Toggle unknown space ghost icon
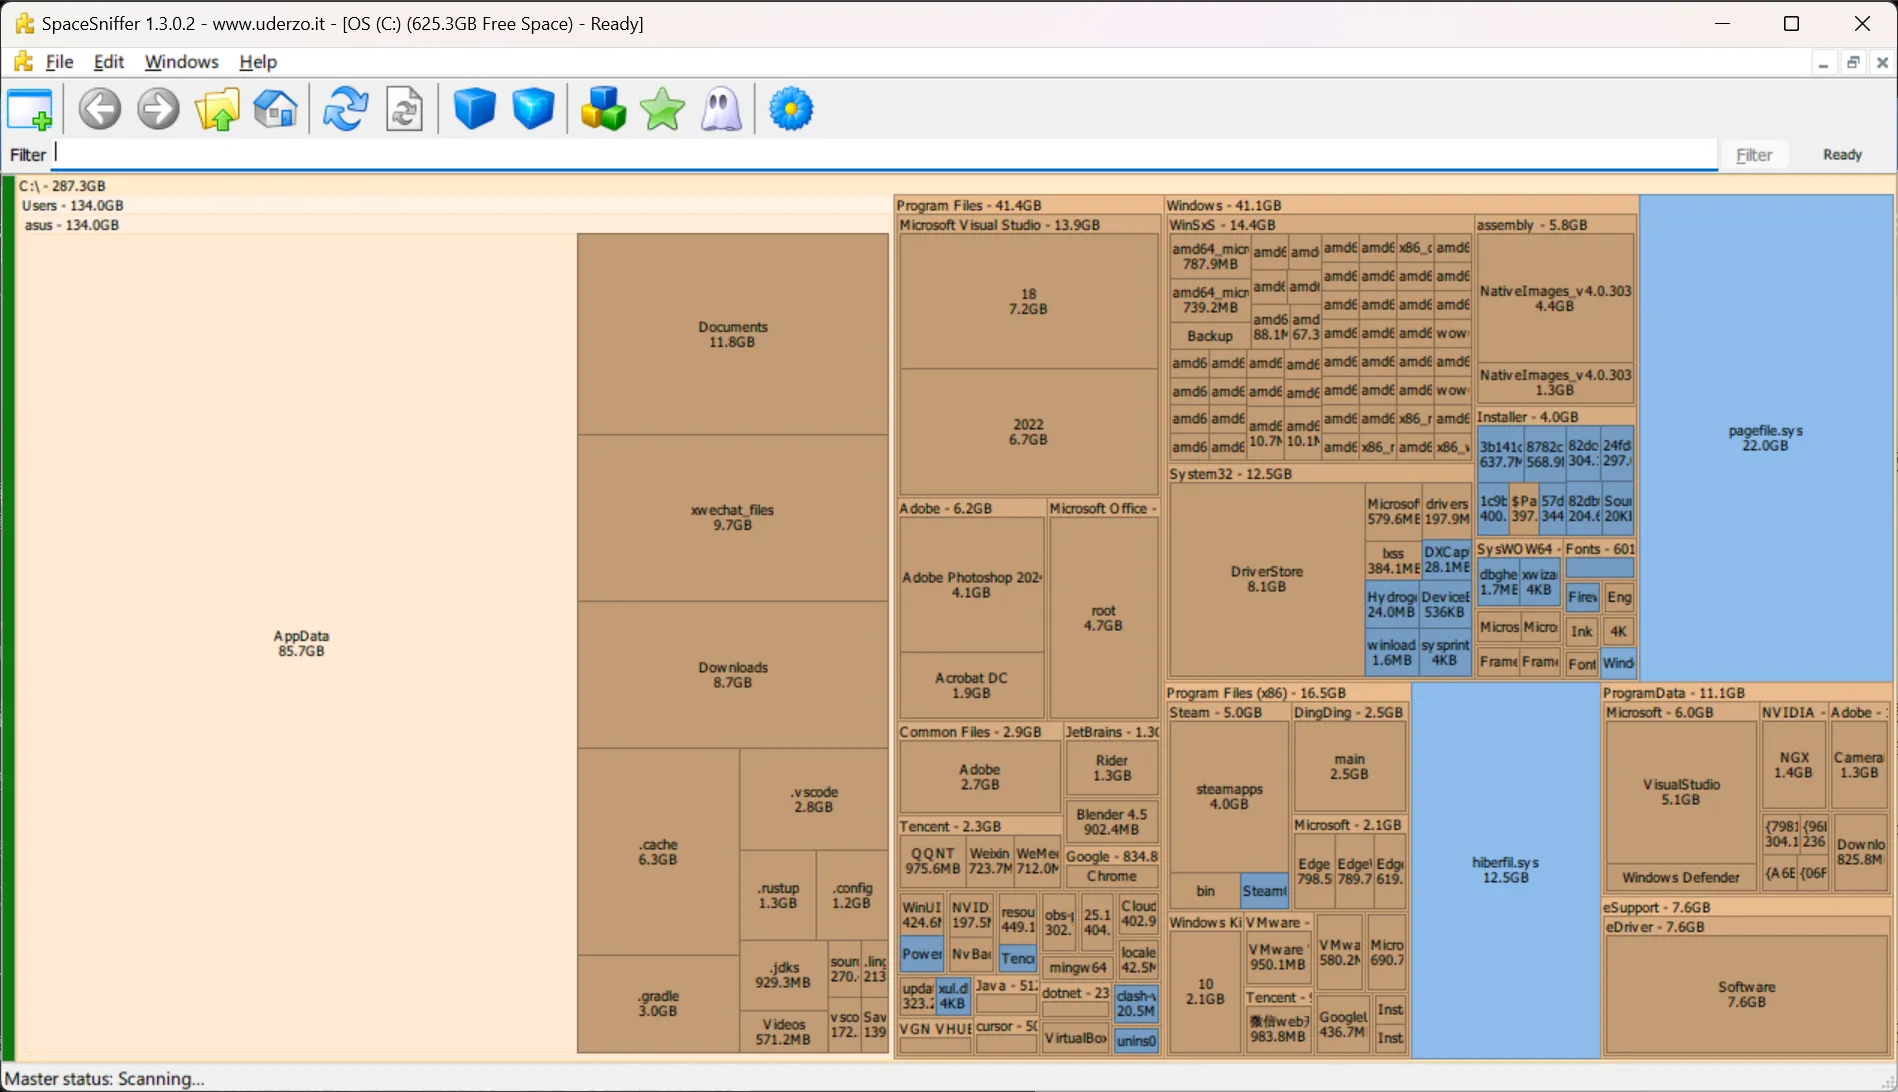 tap(721, 109)
